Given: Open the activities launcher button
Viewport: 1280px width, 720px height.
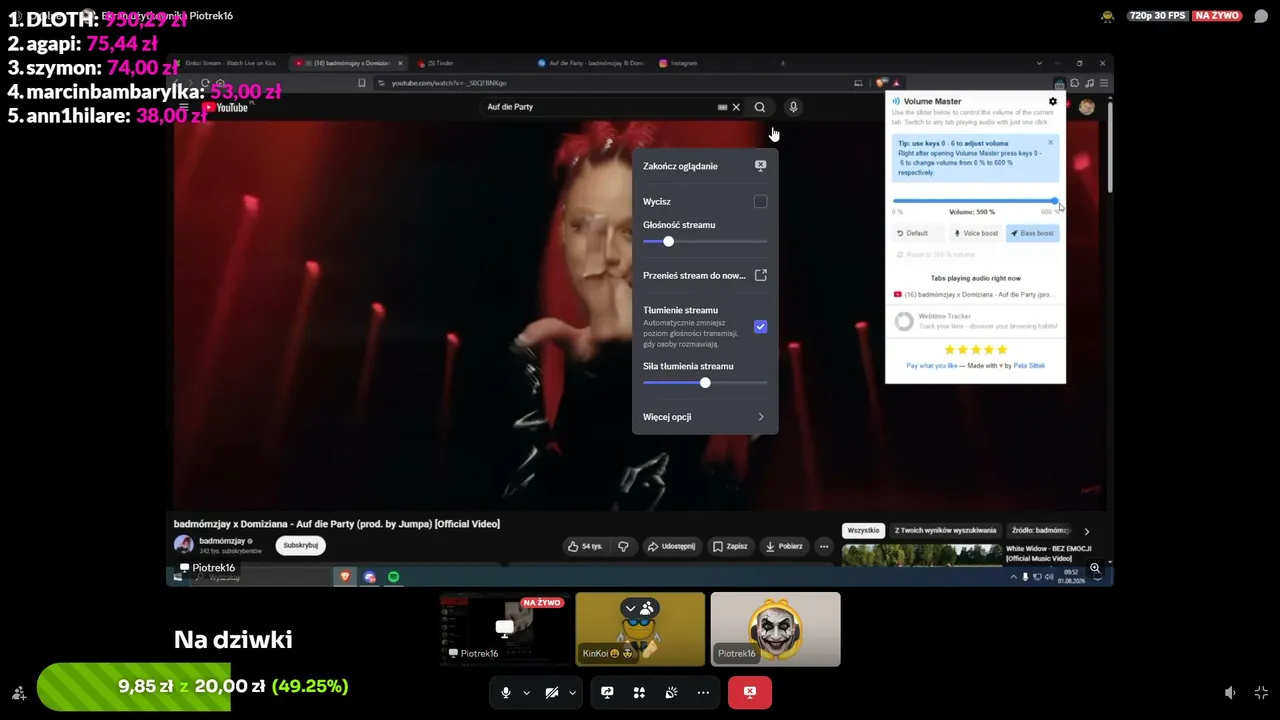Looking at the screenshot, I should click(x=639, y=692).
